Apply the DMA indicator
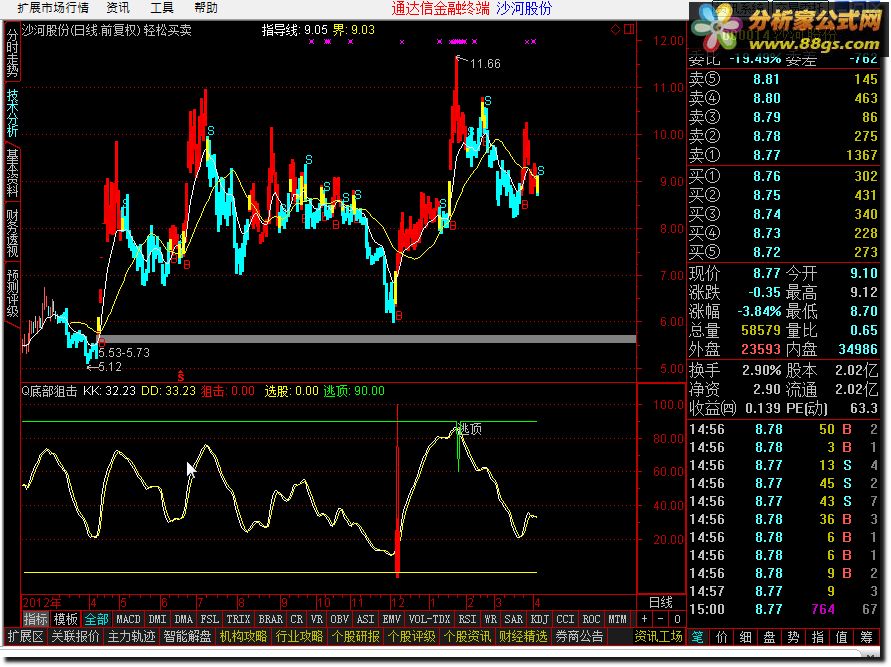This screenshot has height=667, width=891. click(x=184, y=619)
